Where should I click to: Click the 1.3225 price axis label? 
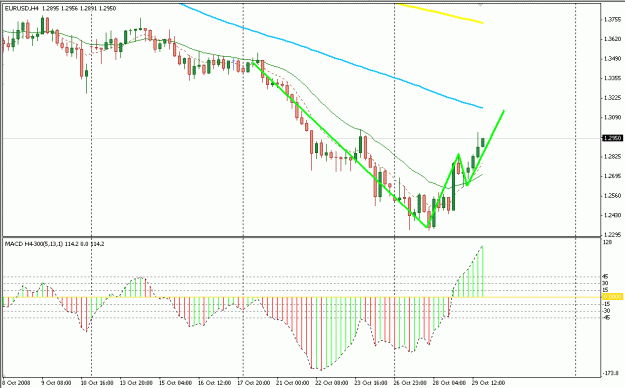point(612,98)
